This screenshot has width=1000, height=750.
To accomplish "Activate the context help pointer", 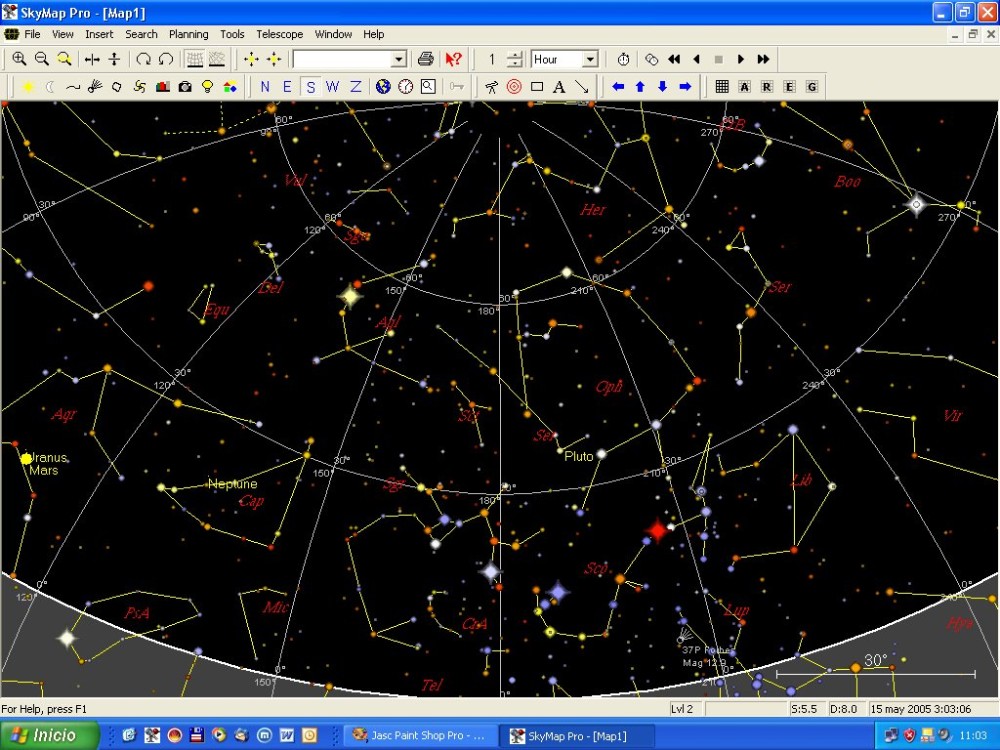I will click(453, 59).
